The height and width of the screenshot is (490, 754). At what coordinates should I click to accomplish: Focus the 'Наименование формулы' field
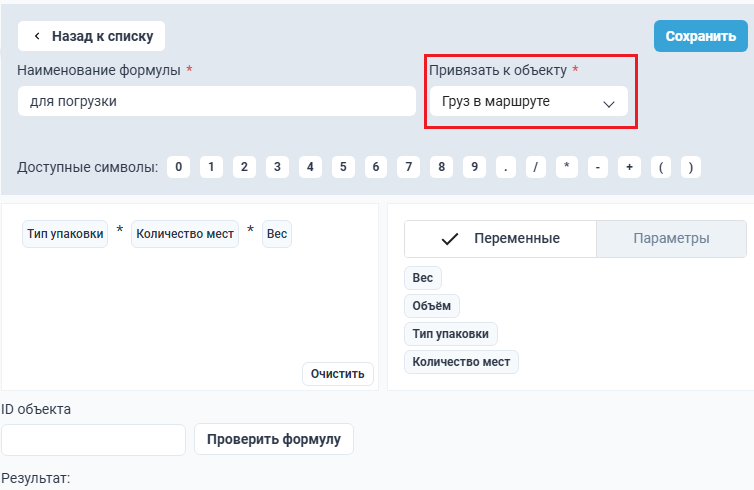[217, 101]
